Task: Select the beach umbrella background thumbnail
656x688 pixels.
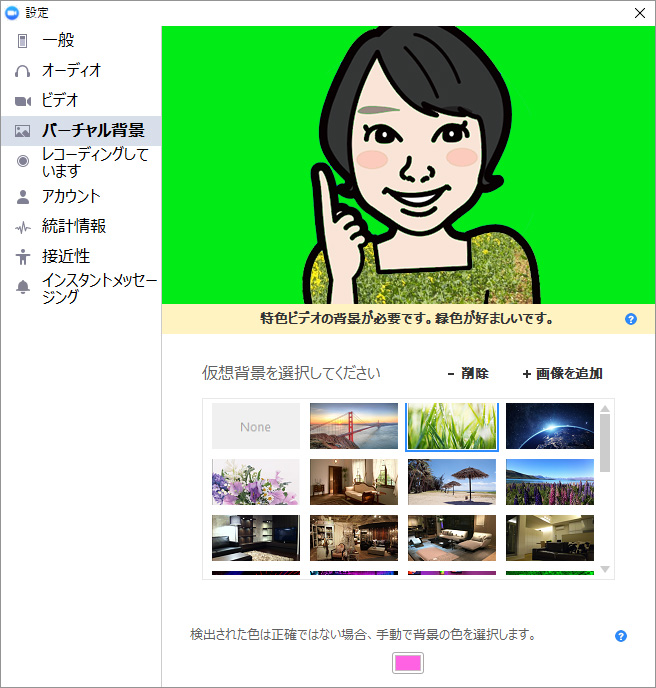Action: (451, 482)
